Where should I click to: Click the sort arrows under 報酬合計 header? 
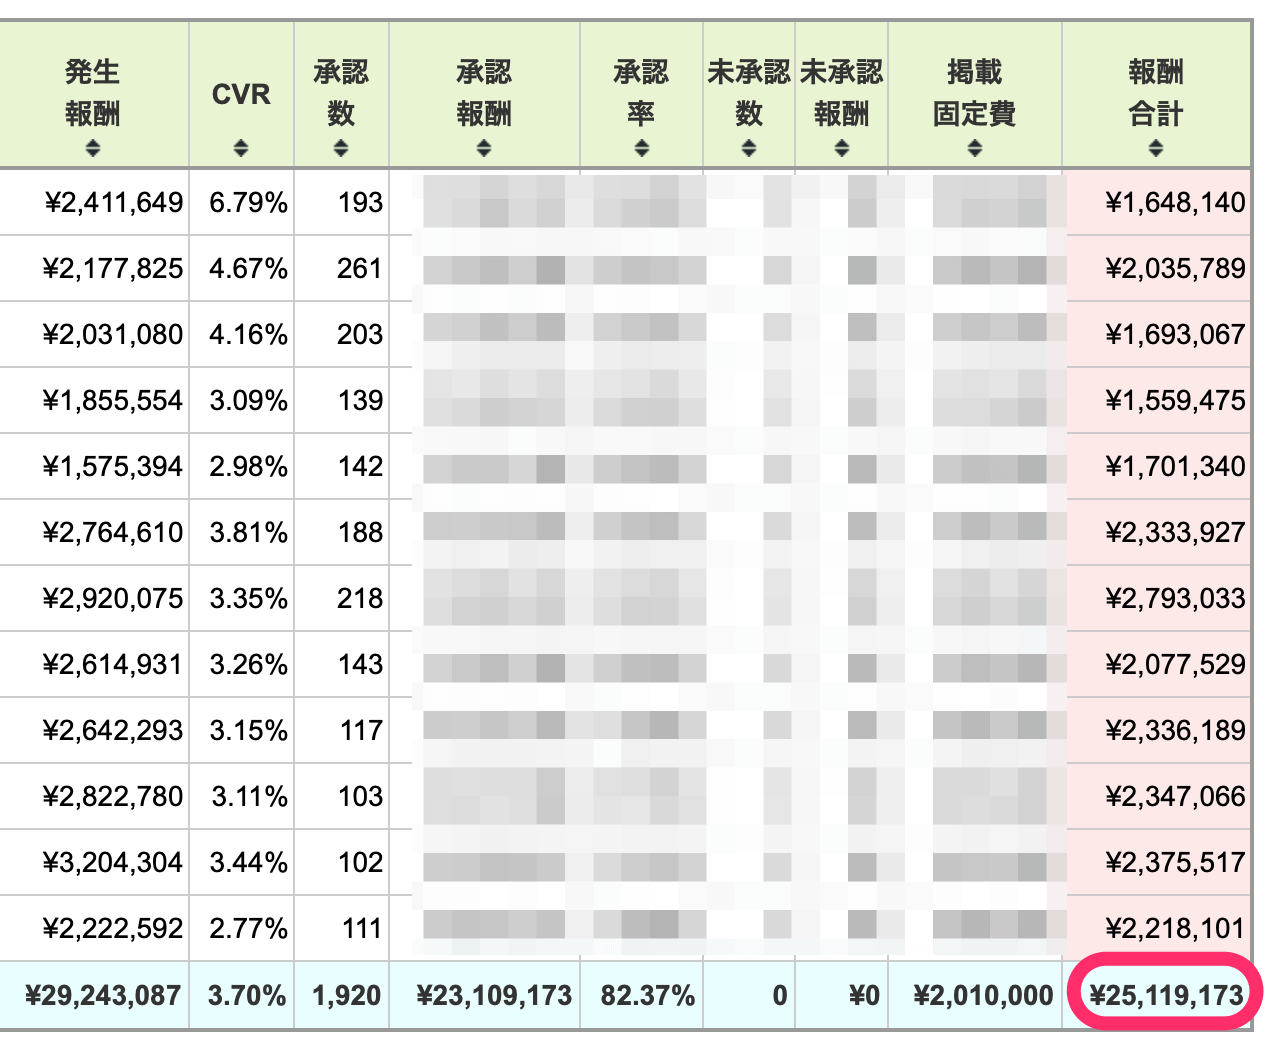tap(1156, 148)
